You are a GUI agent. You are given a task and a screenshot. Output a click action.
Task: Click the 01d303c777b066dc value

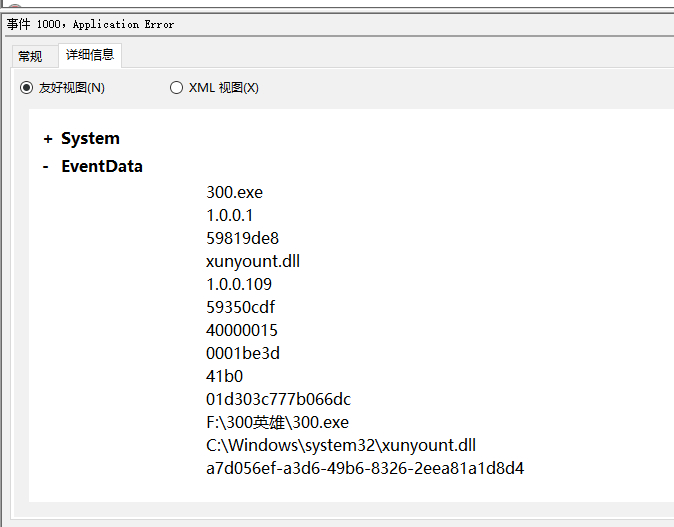(x=279, y=399)
